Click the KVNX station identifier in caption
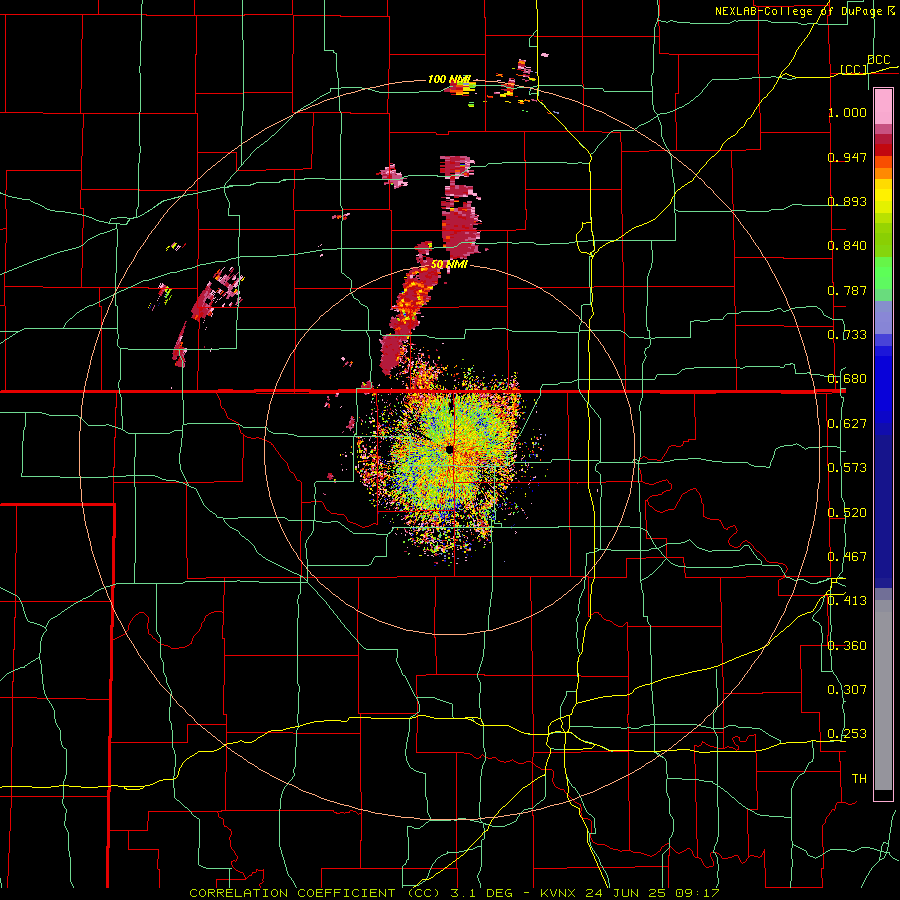 click(x=560, y=893)
